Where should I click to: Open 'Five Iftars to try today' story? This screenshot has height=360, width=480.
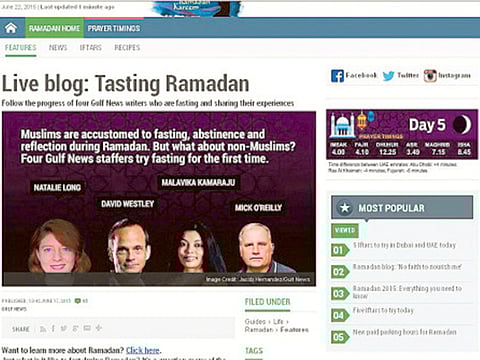point(383,310)
